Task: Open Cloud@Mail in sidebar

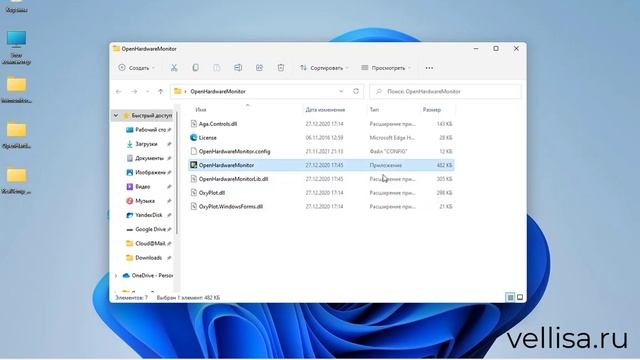Action: (149, 244)
